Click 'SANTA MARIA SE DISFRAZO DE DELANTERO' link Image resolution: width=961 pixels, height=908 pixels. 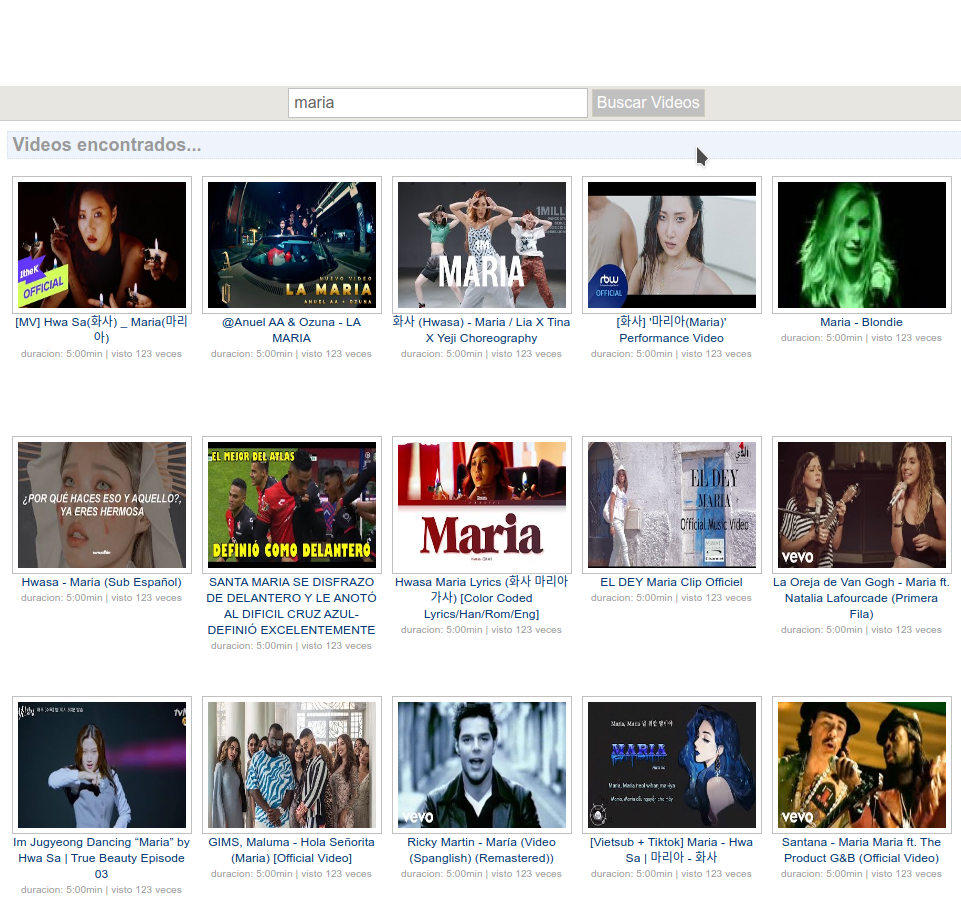(292, 606)
